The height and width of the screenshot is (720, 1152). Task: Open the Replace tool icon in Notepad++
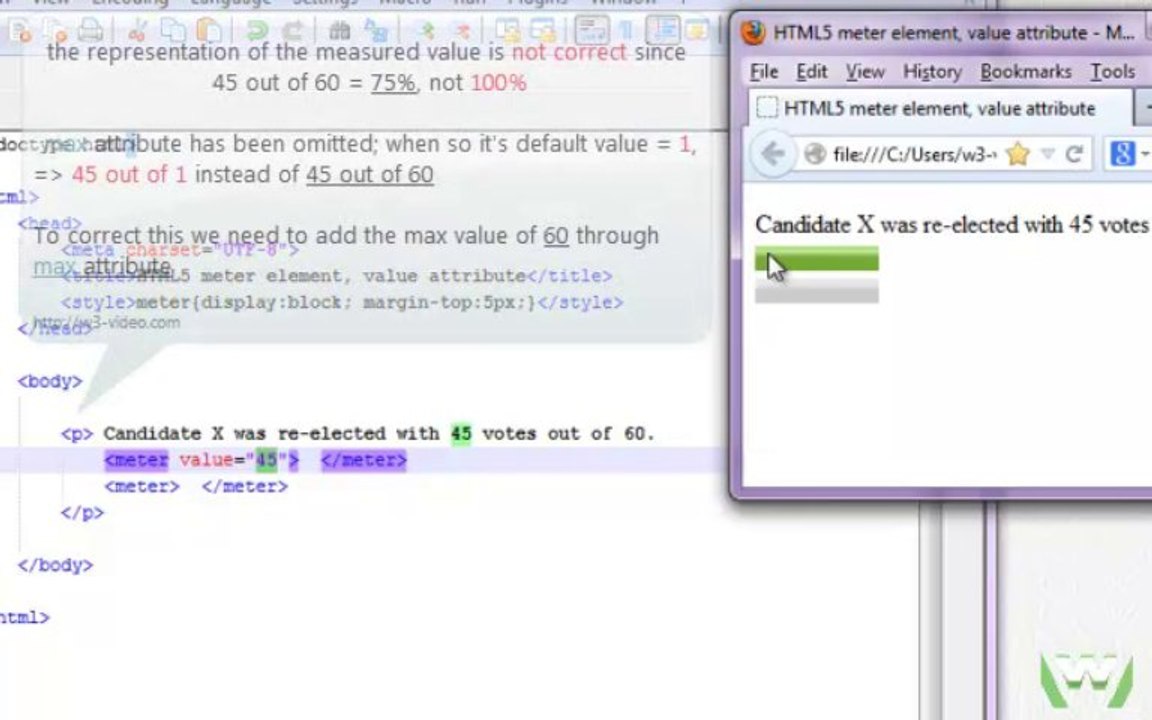[376, 30]
